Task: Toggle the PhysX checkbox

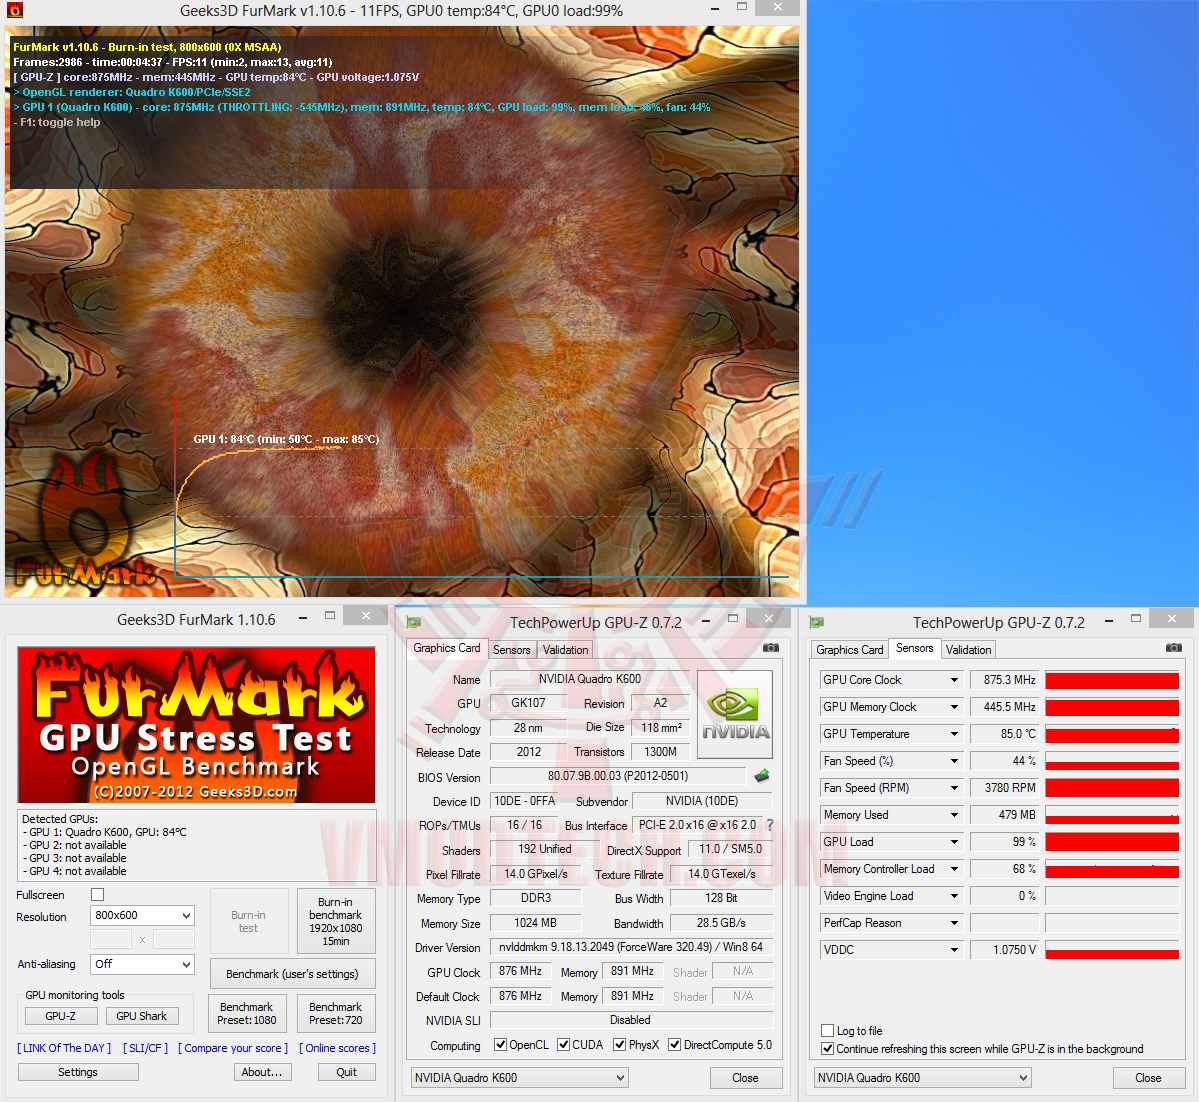Action: 619,1045
